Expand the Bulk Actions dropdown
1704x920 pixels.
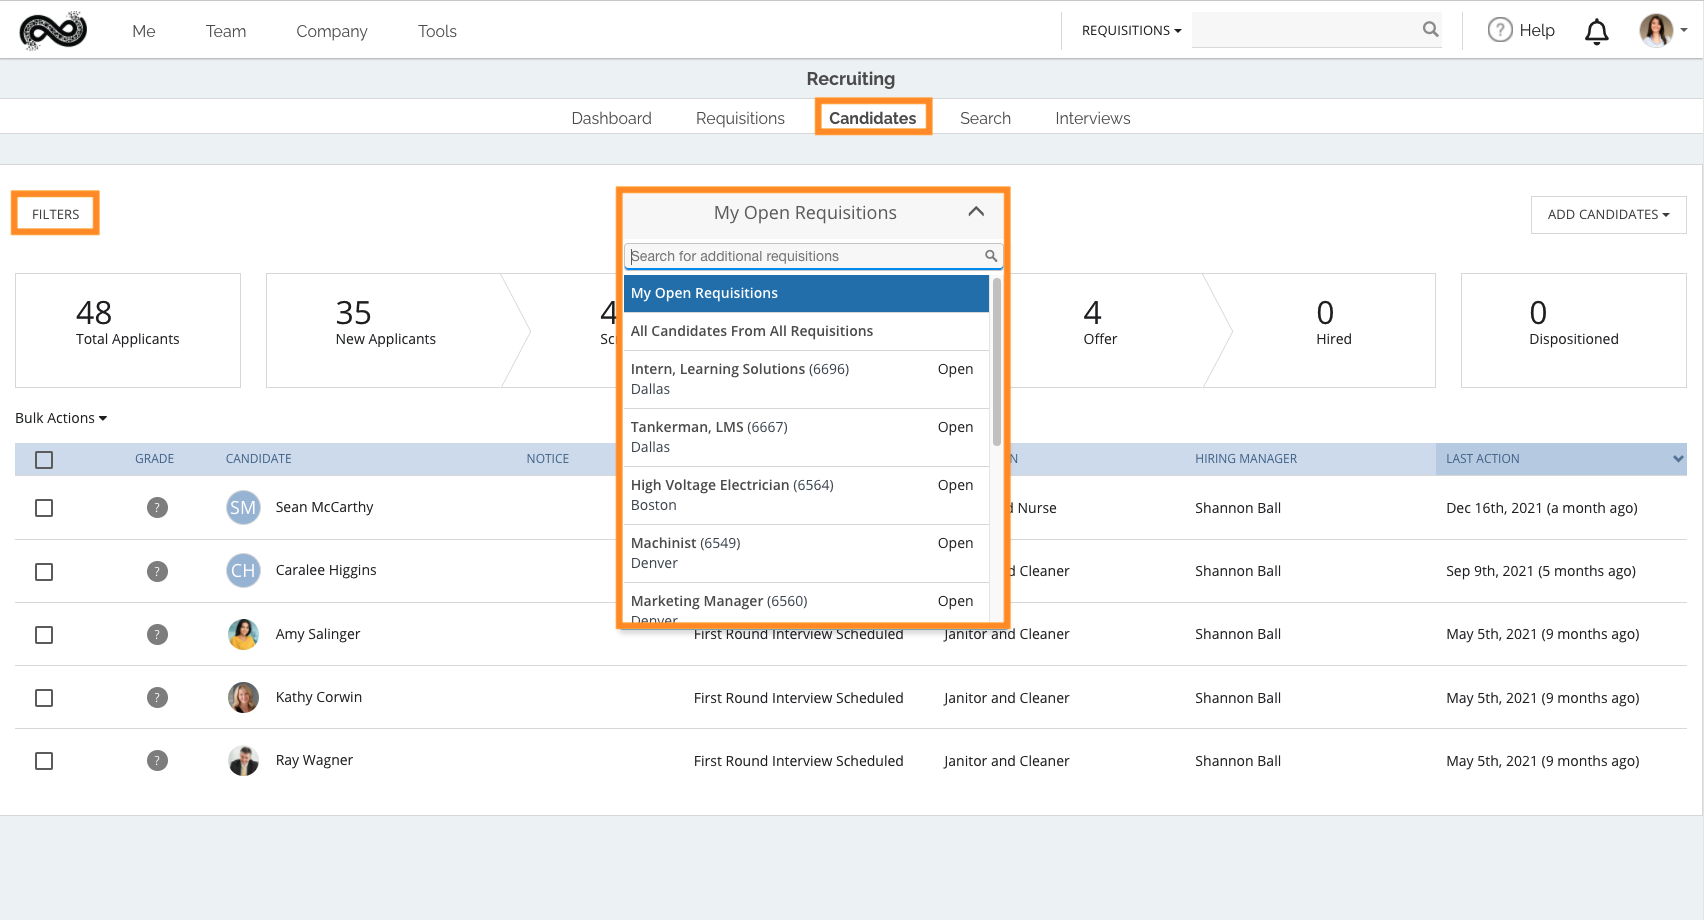coord(61,418)
